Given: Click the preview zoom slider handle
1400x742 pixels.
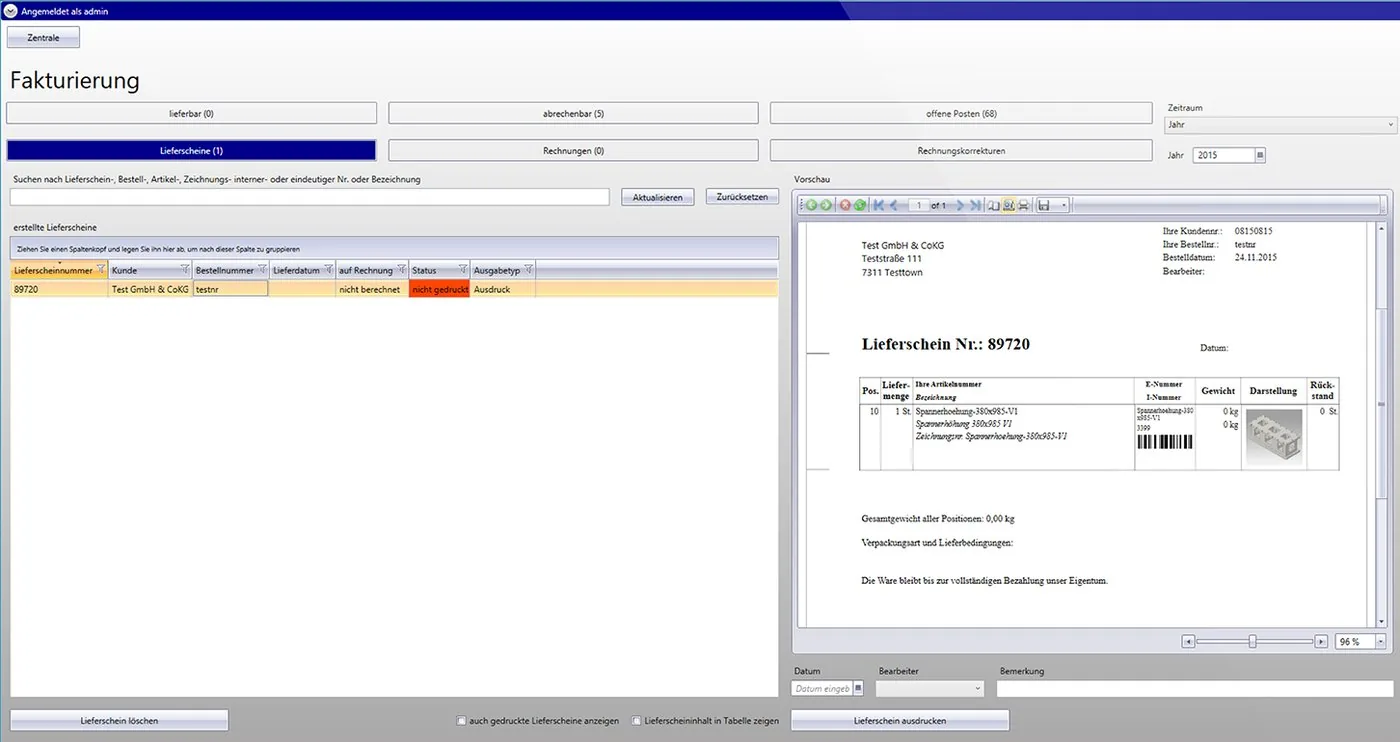Looking at the screenshot, I should [1252, 641].
